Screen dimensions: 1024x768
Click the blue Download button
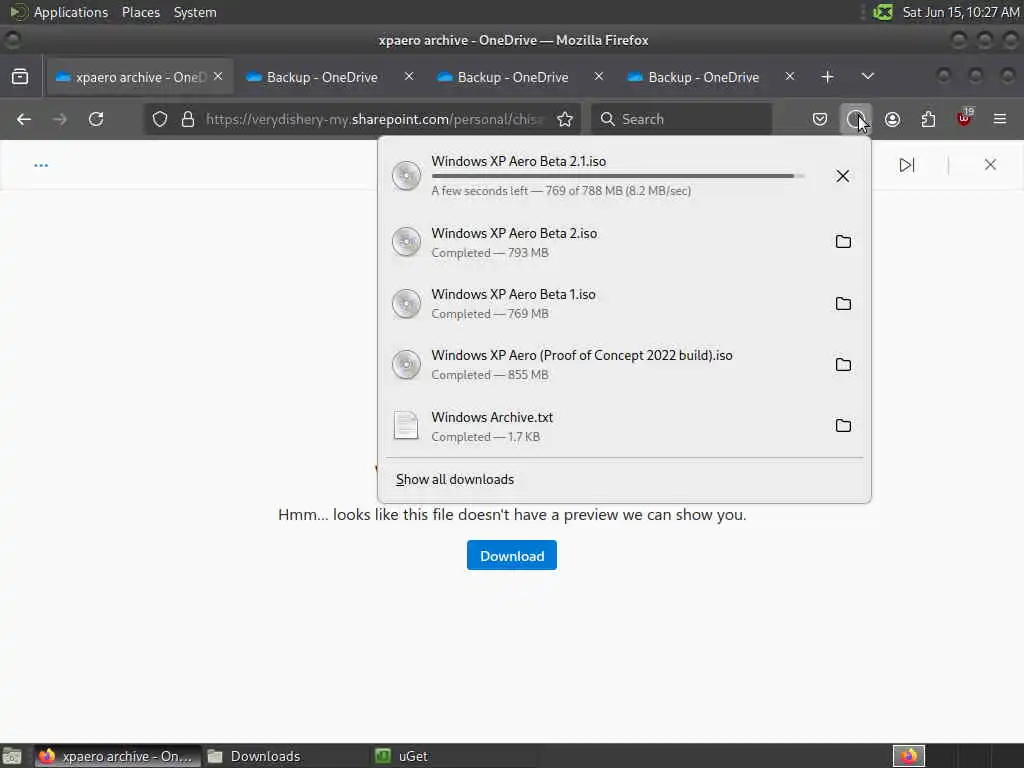click(512, 555)
